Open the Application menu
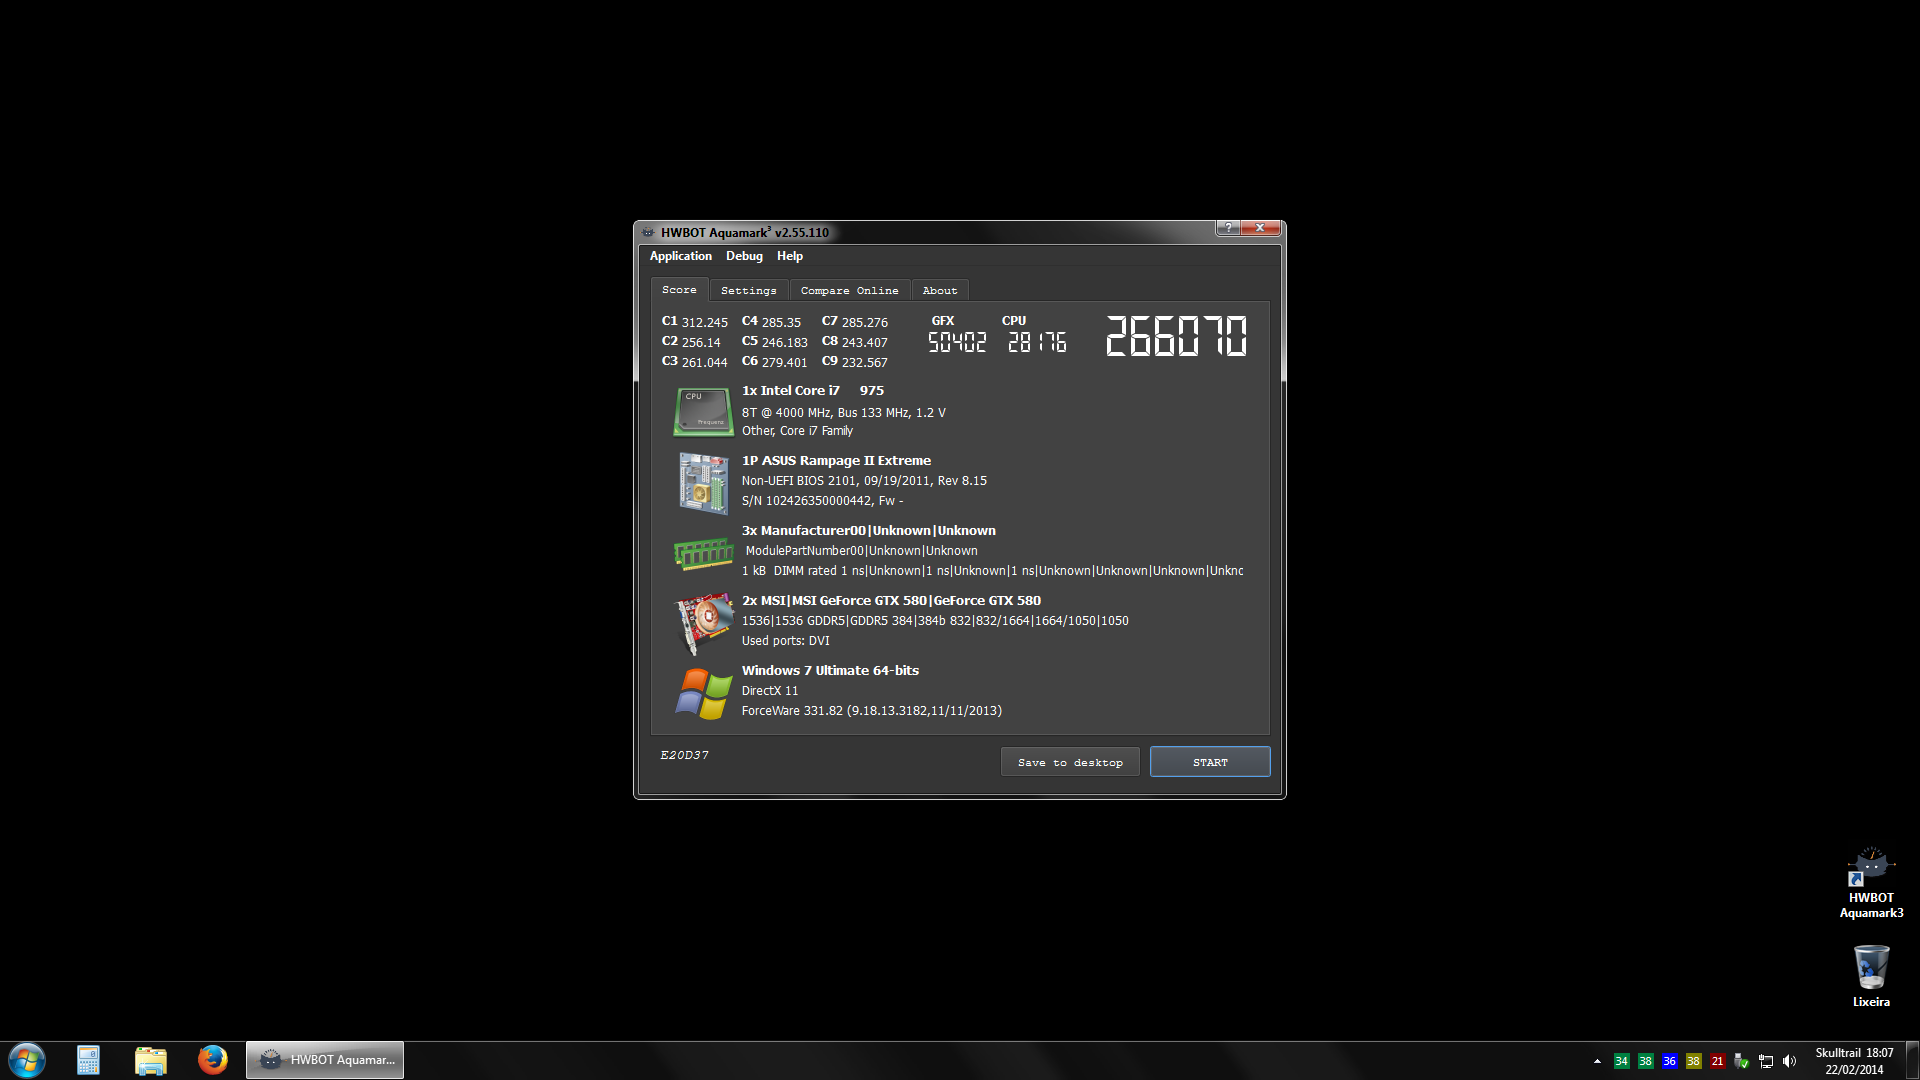The image size is (1920, 1080). pos(680,256)
